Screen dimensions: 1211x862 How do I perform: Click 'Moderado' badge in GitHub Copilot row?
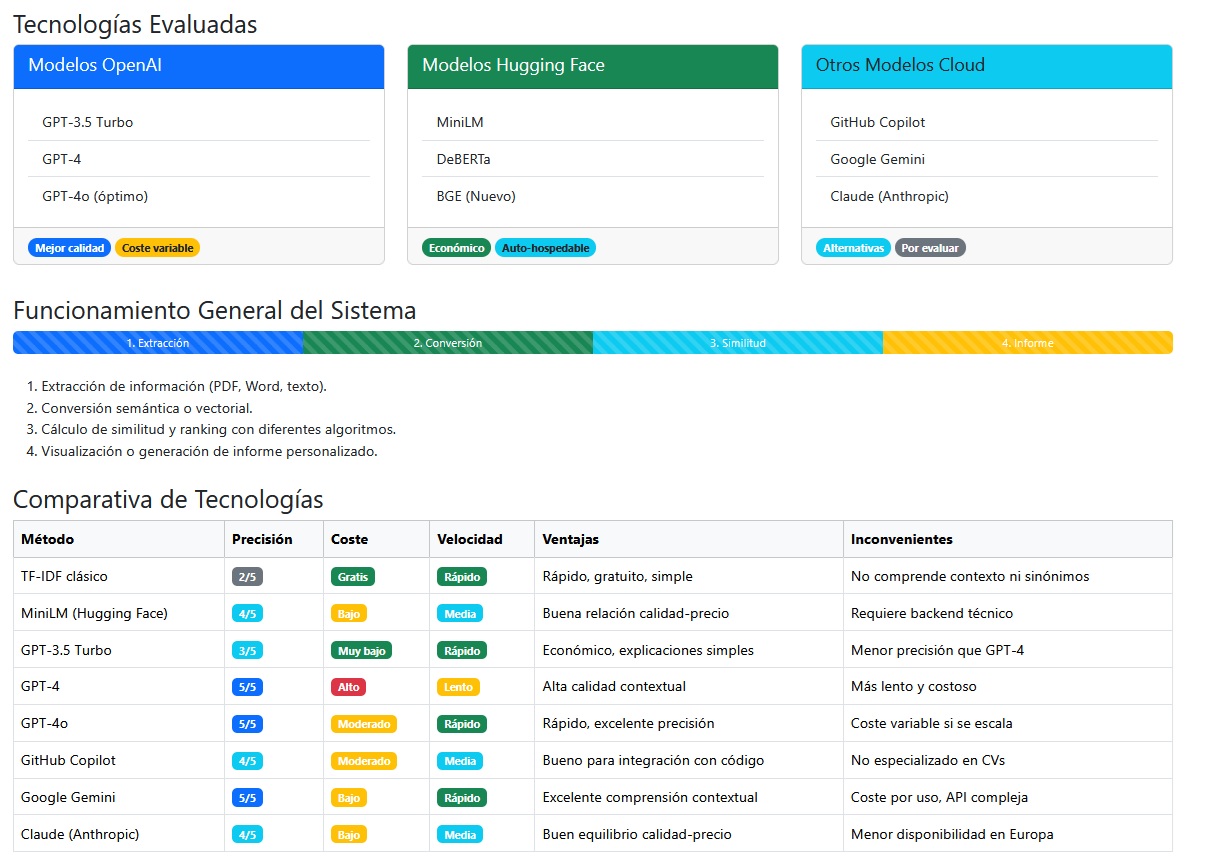pos(364,761)
